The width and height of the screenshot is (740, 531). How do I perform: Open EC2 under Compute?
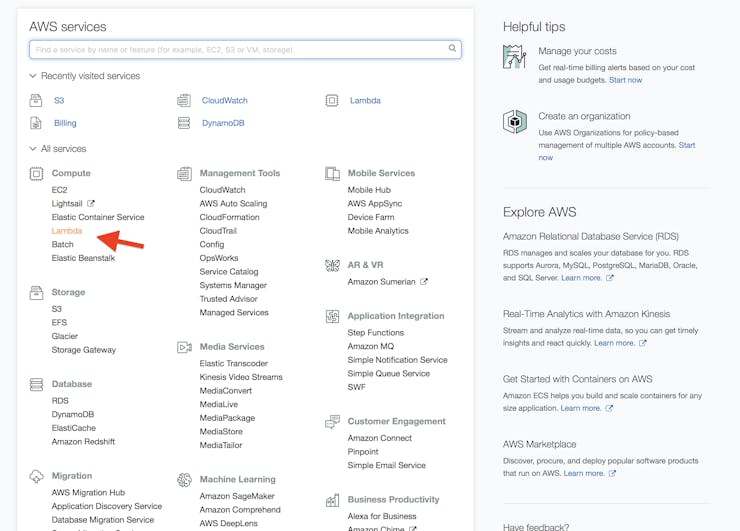pos(59,190)
